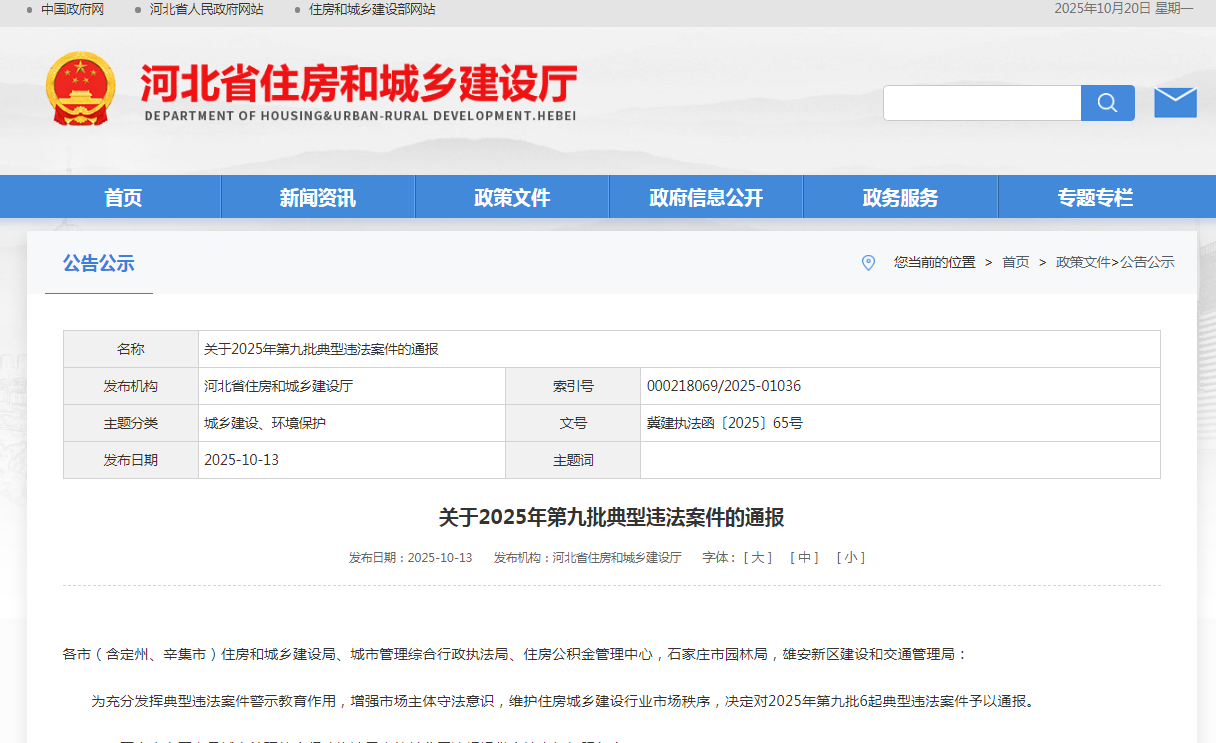Open the 首页 navigation menu item
The width and height of the screenshot is (1216, 743).
pyautogui.click(x=123, y=198)
